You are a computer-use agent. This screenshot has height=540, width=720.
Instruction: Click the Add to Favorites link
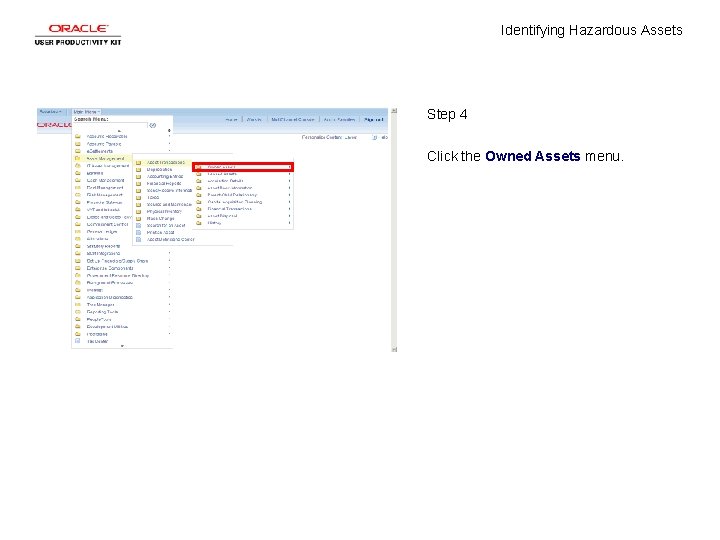[x=339, y=120]
